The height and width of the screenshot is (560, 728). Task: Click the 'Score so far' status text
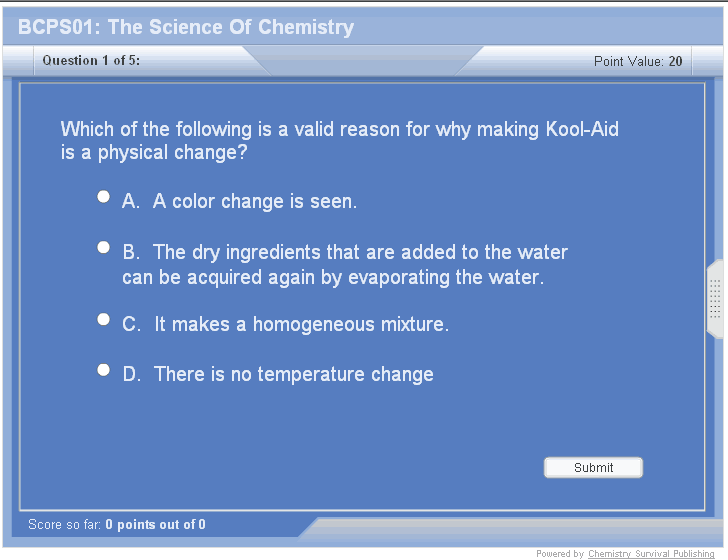(117, 524)
